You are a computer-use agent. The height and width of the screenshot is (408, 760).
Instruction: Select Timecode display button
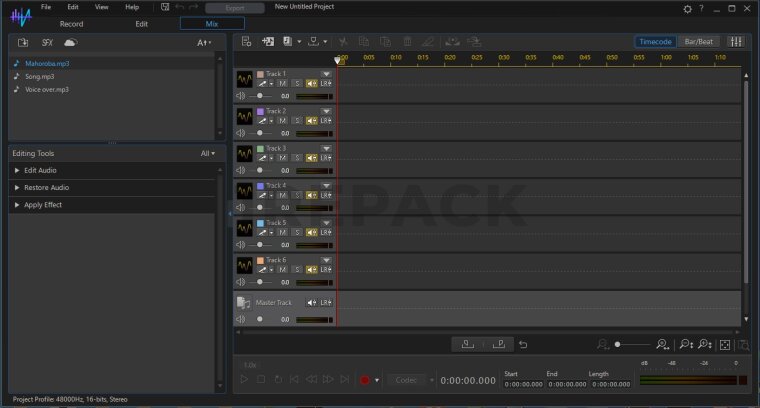[x=655, y=42]
